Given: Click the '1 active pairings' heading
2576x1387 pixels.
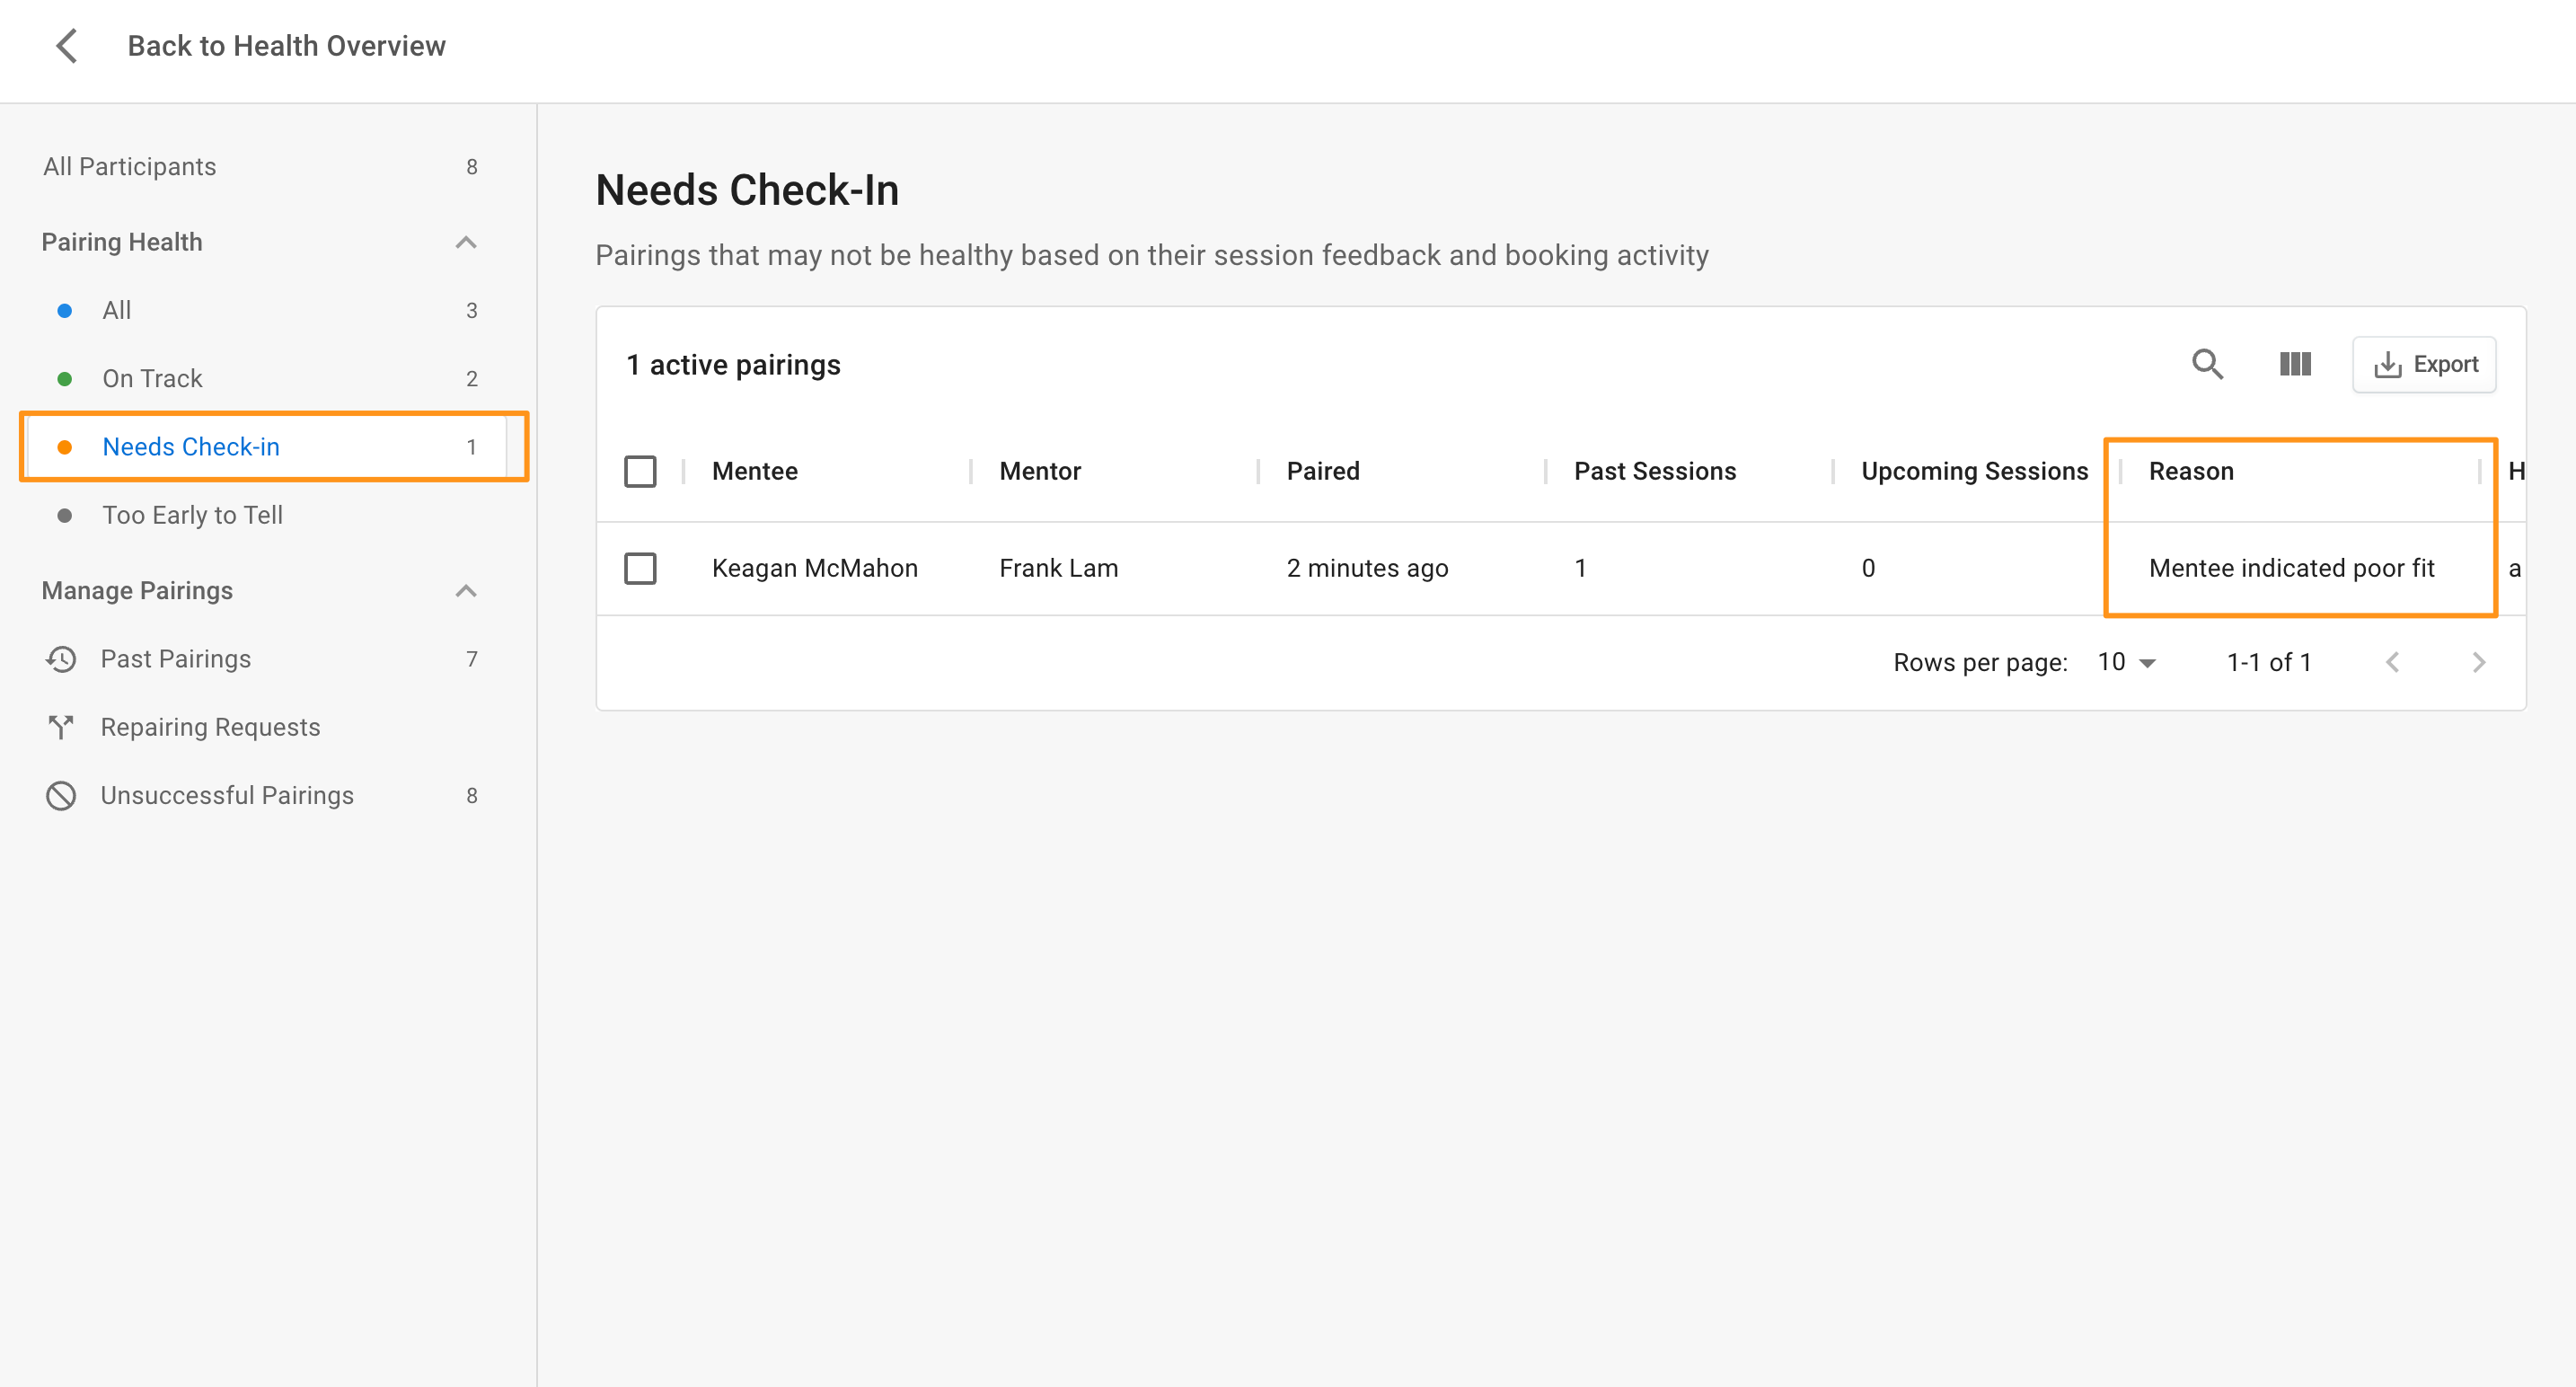Looking at the screenshot, I should click(x=733, y=365).
